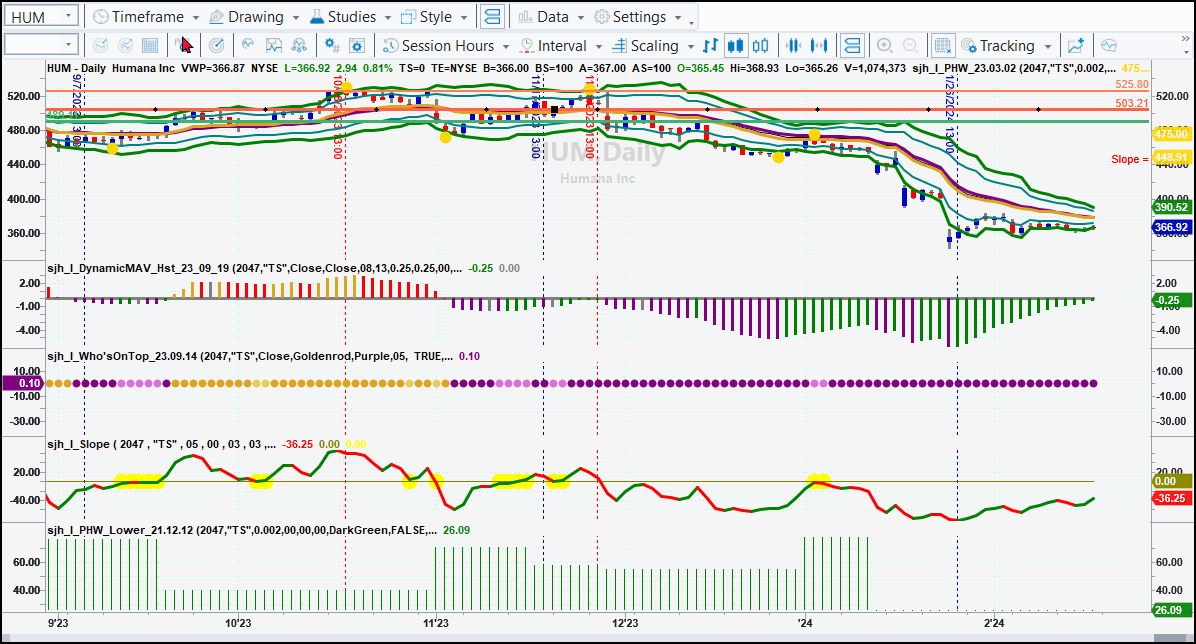Open the Data menu
The height and width of the screenshot is (644, 1196).
551,17
